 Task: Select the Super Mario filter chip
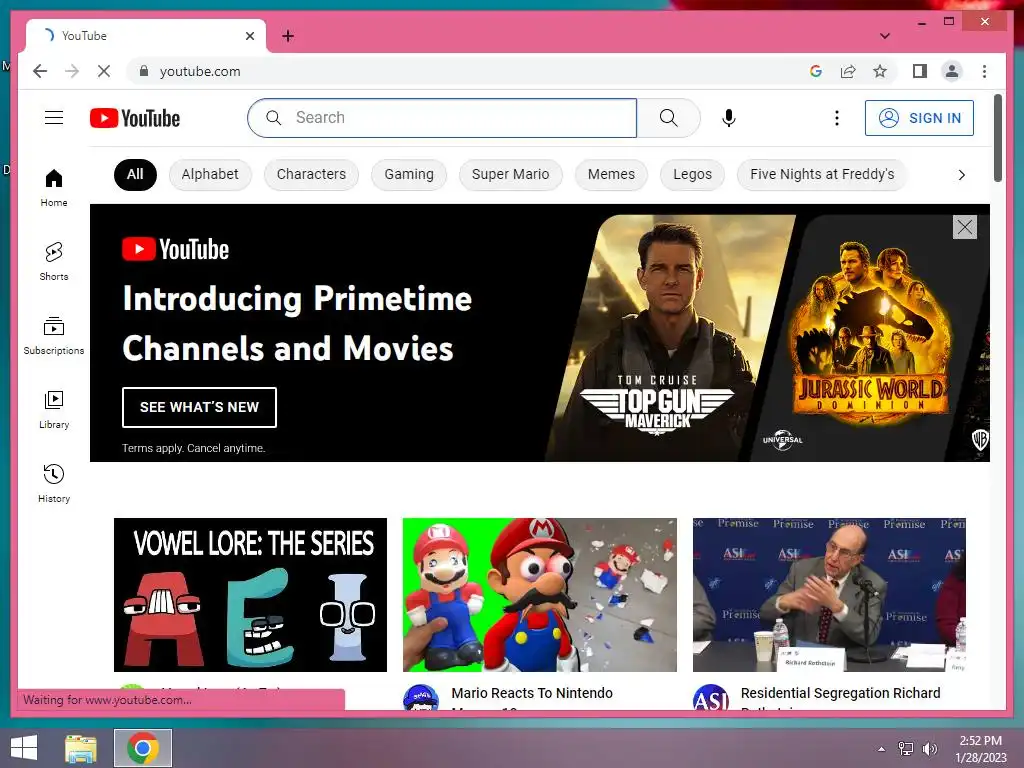[511, 174]
